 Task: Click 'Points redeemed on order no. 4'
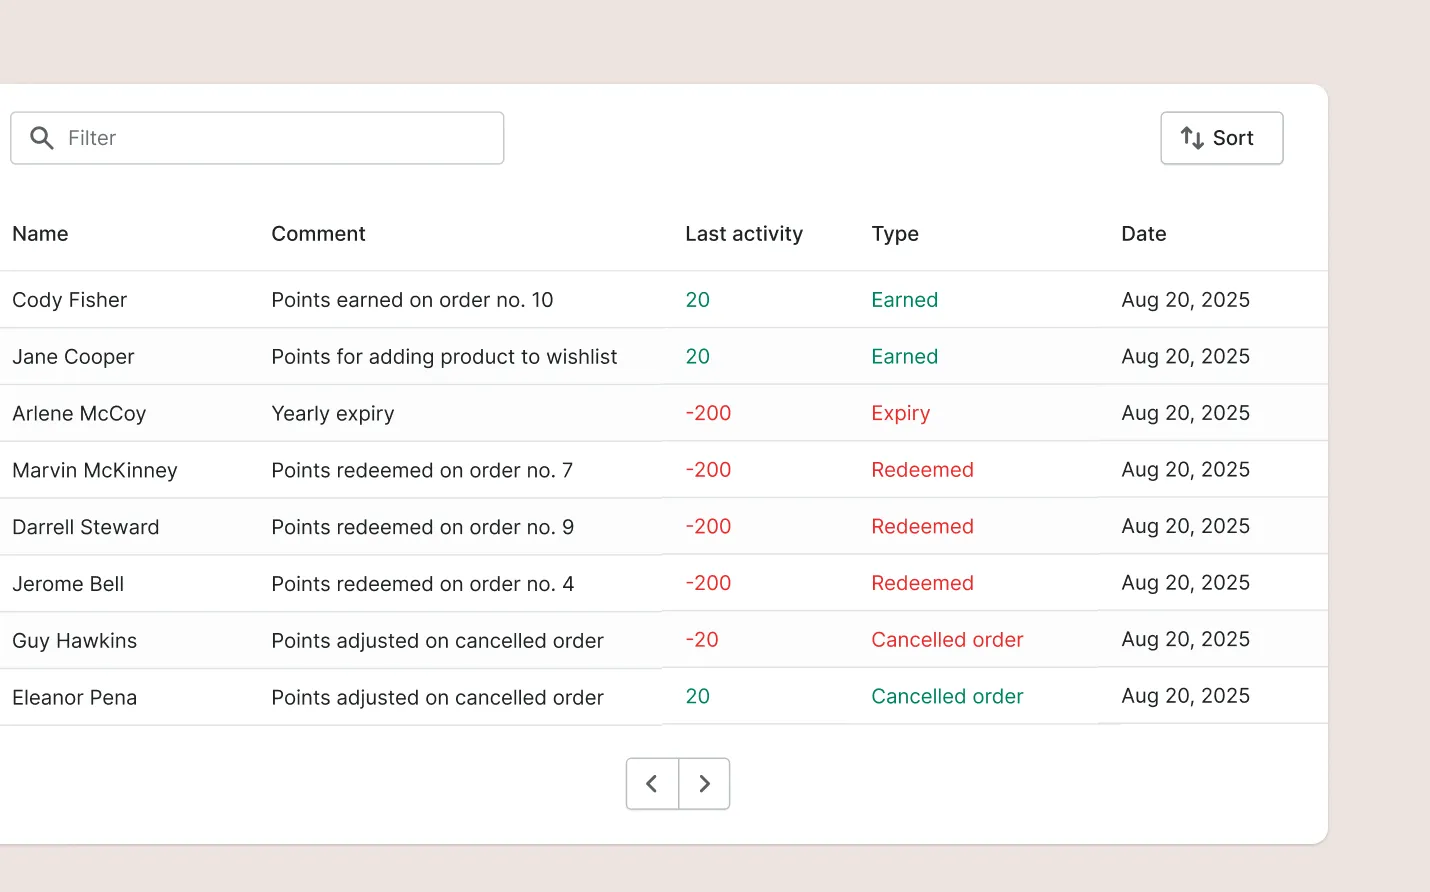[423, 584]
